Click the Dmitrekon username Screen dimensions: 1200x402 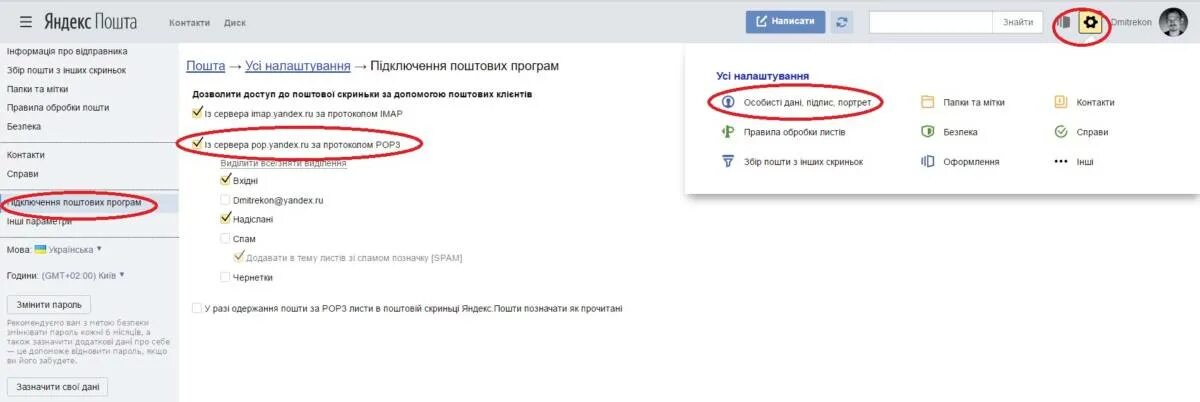1131,22
